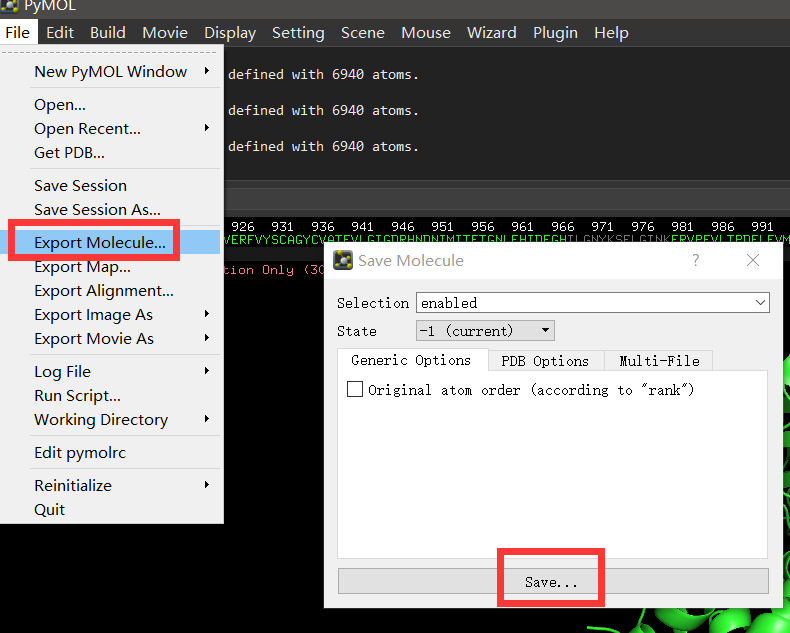Open the Plugin menu

pyautogui.click(x=555, y=33)
